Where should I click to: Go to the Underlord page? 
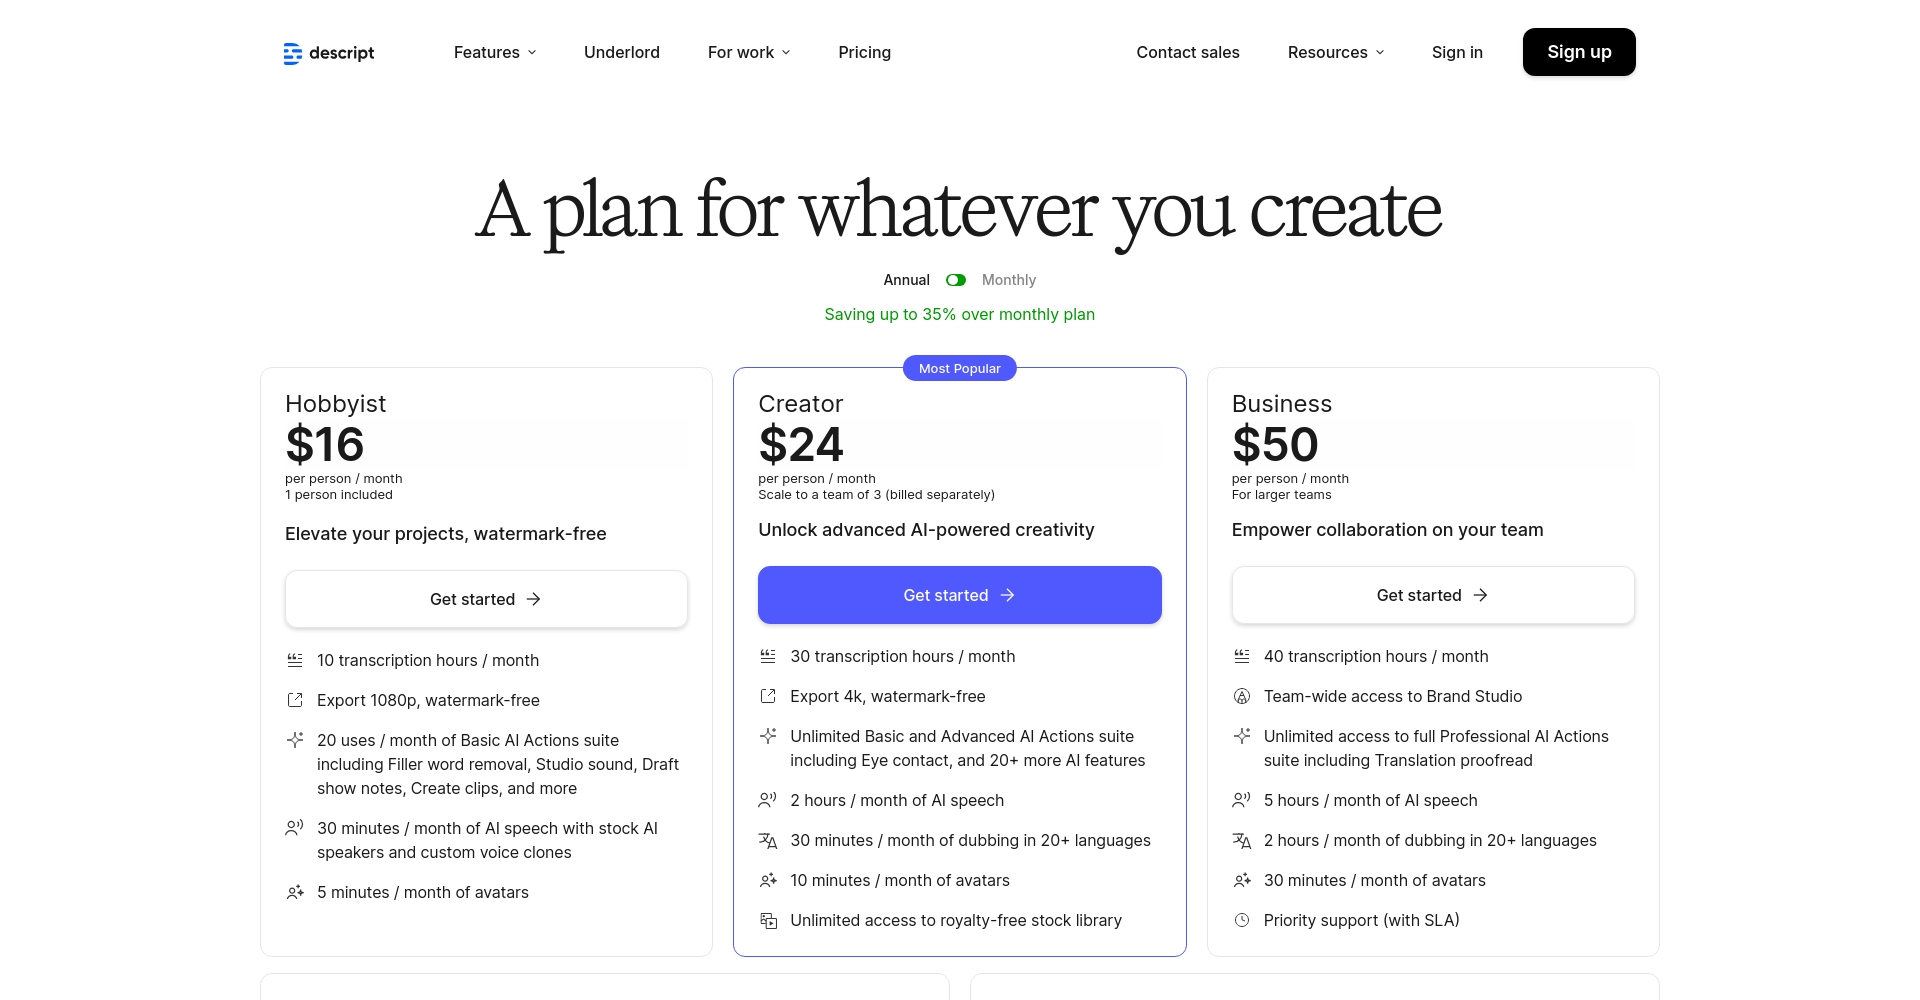622,52
